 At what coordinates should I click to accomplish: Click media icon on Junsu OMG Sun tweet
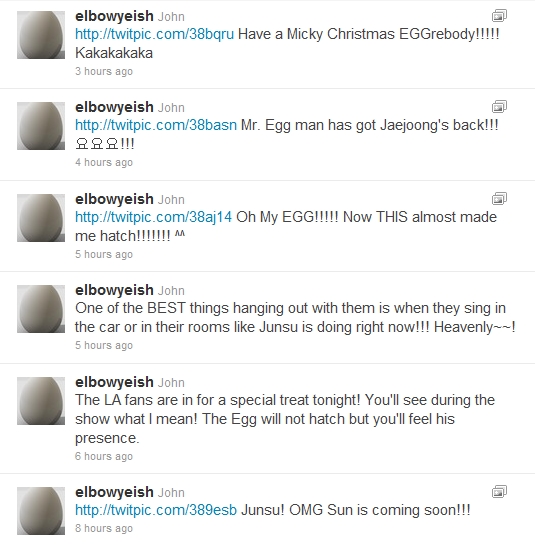(499, 492)
